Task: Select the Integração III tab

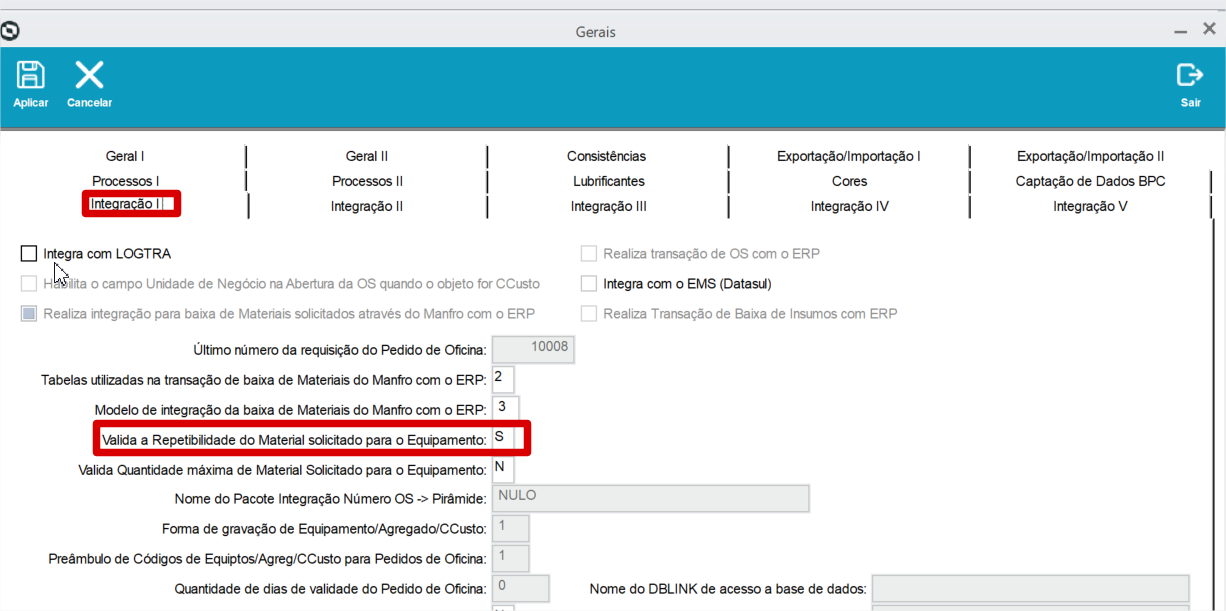Action: click(609, 206)
